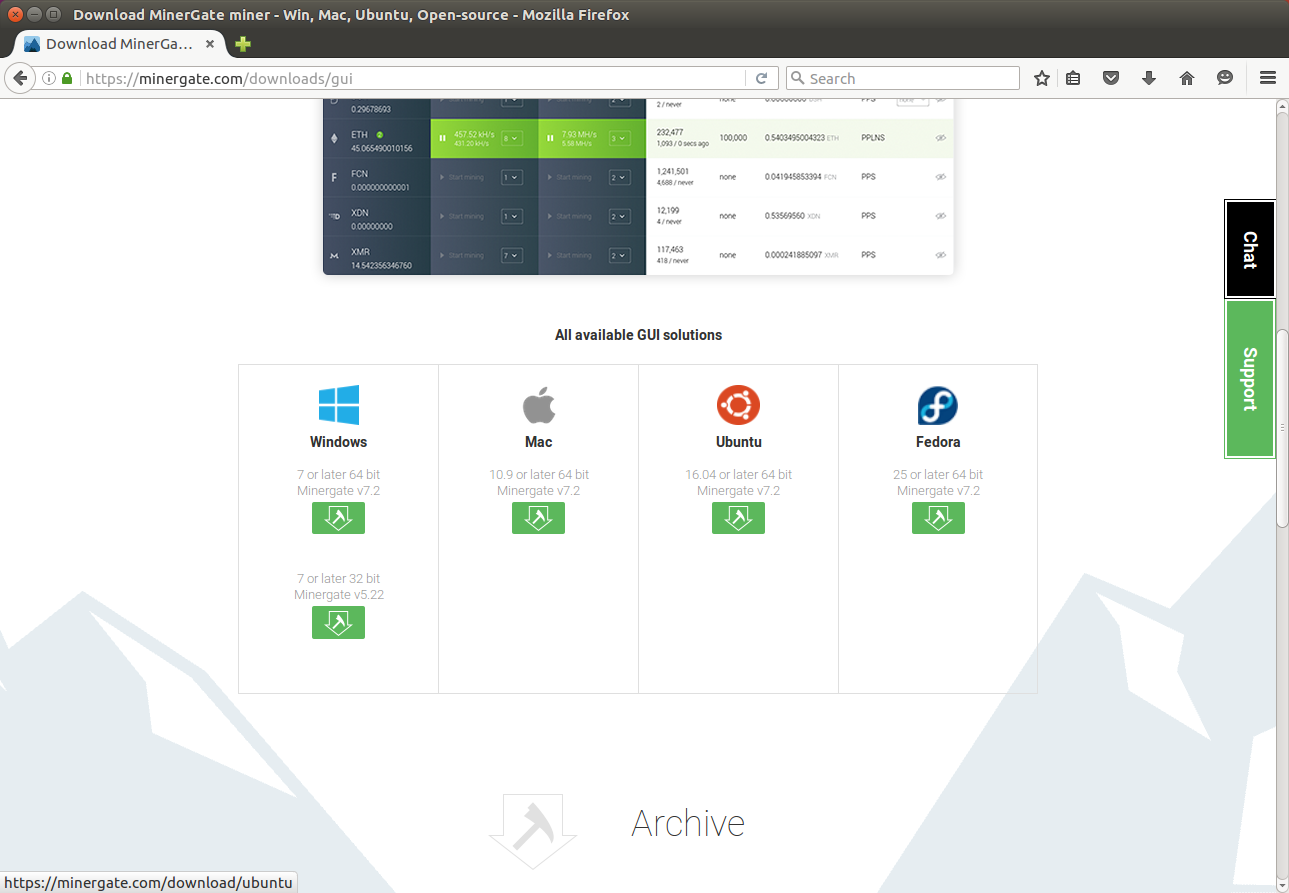Screen dimensions: 1289x893
Task: Open the XDN cores dropdown showing 1
Action: click(x=511, y=216)
